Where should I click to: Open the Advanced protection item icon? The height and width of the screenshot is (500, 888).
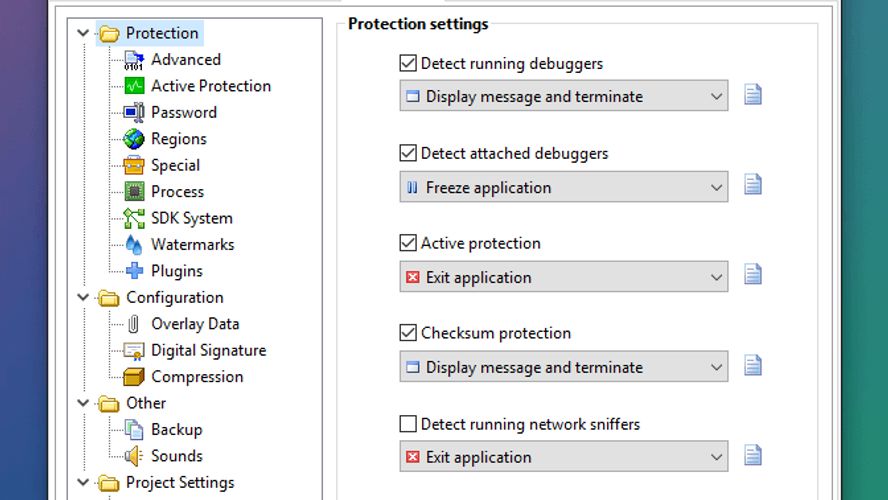click(x=134, y=59)
